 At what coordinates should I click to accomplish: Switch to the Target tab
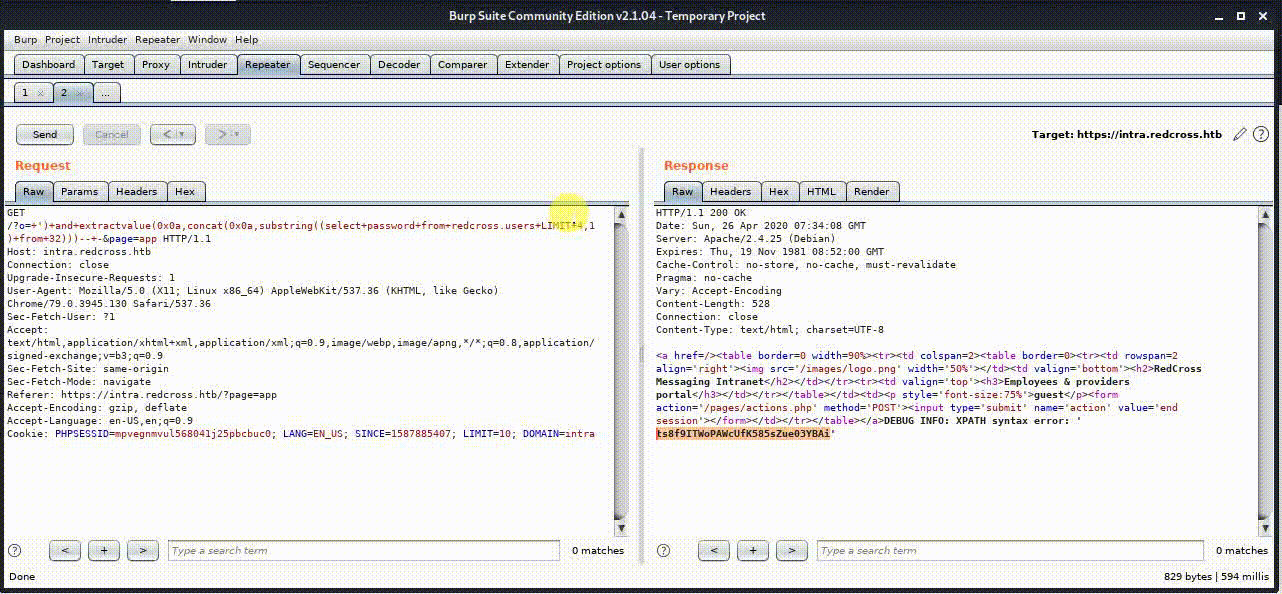tap(108, 65)
